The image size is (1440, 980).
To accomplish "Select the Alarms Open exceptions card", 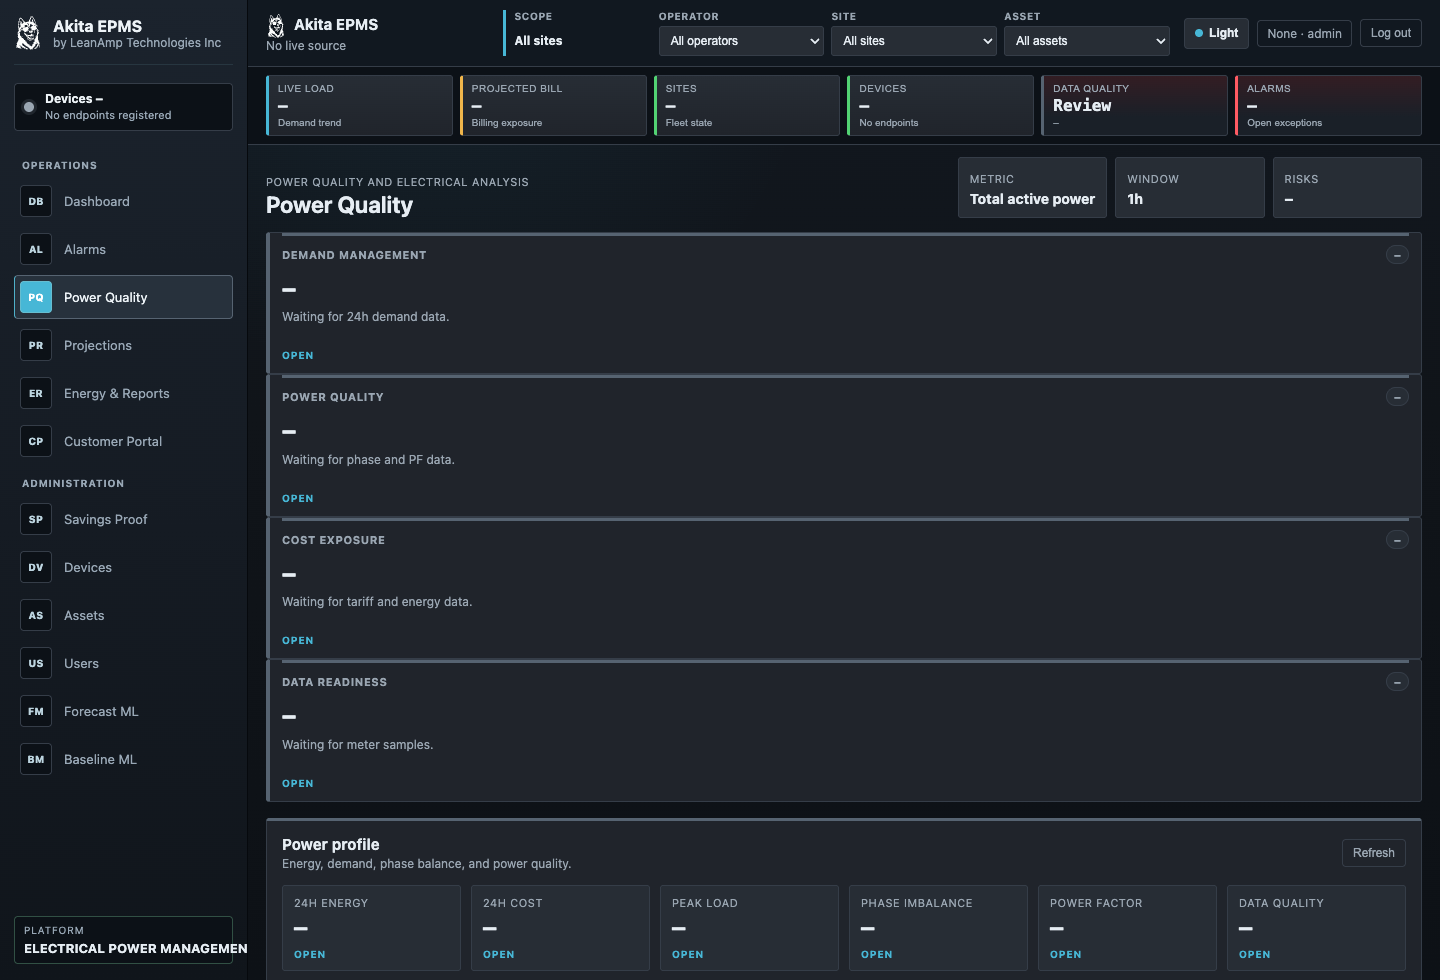I will pyautogui.click(x=1328, y=105).
